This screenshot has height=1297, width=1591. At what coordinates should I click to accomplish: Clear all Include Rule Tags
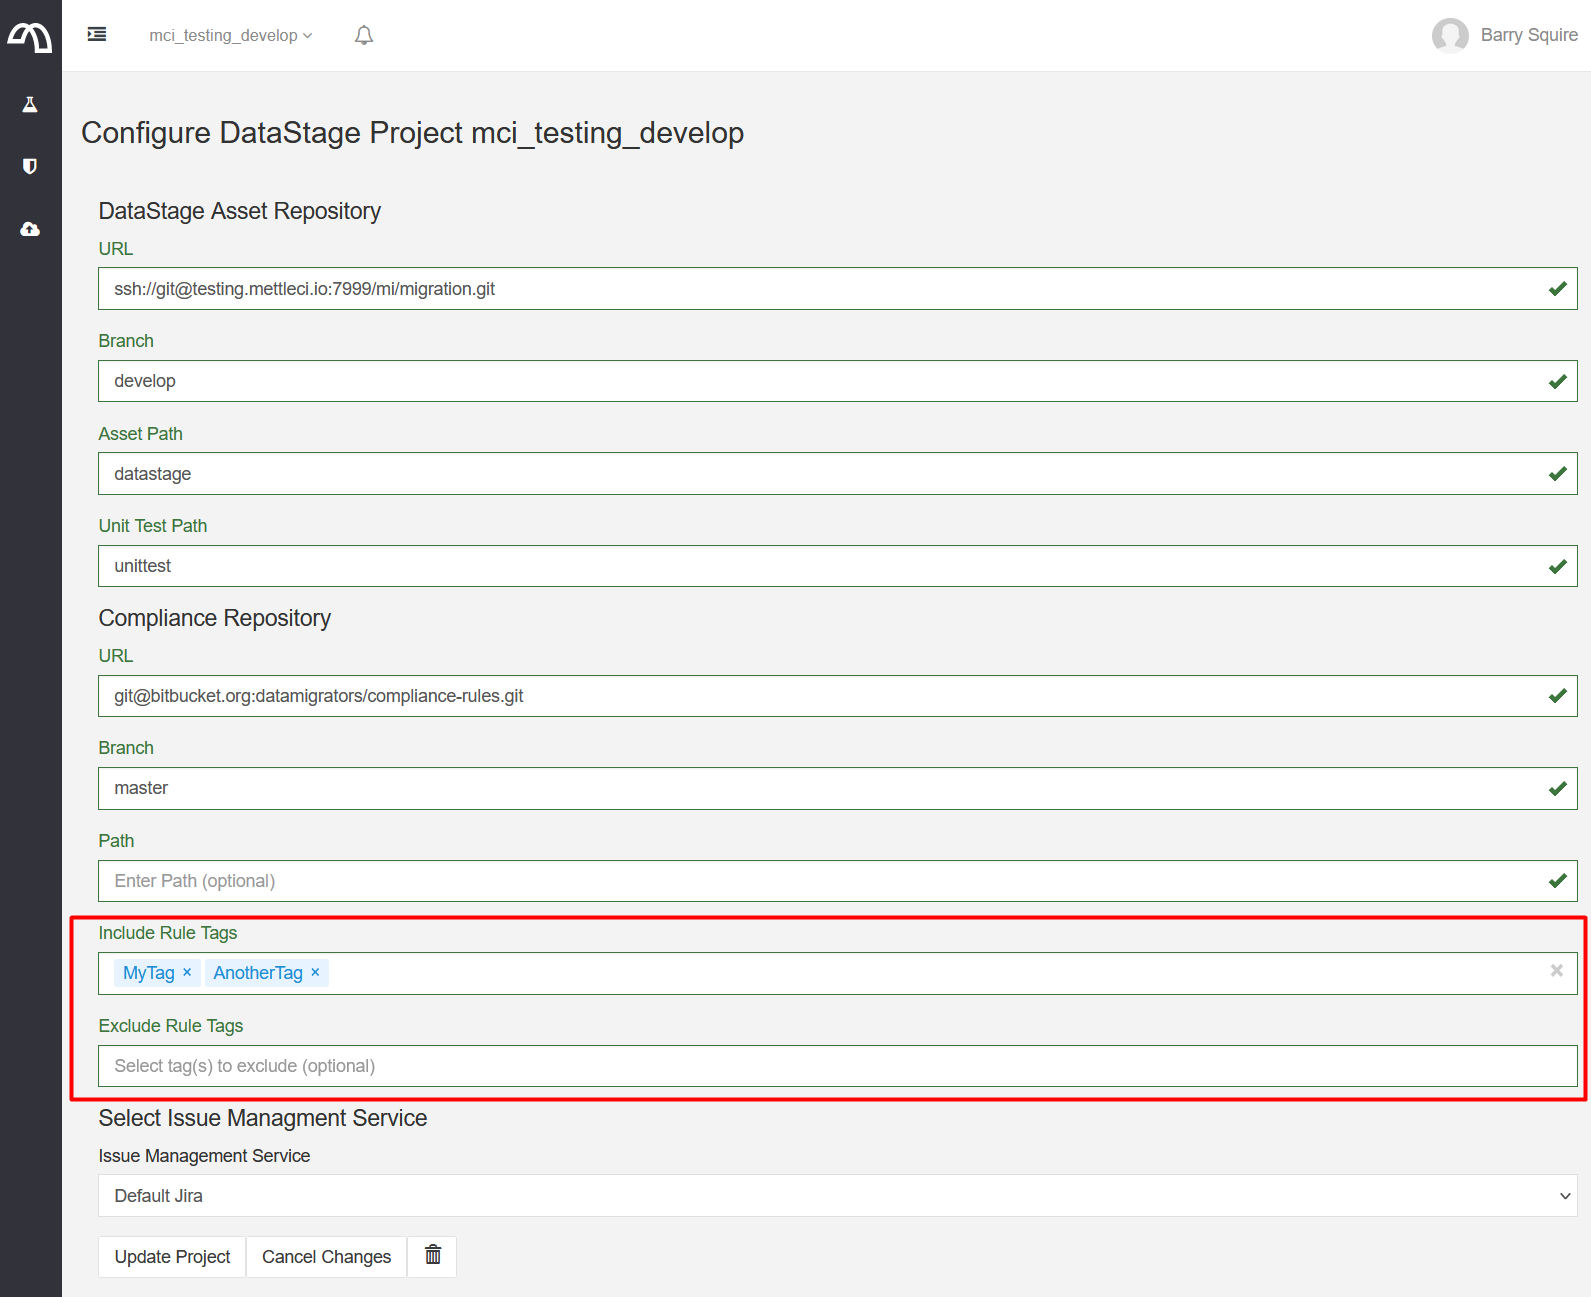click(1556, 971)
